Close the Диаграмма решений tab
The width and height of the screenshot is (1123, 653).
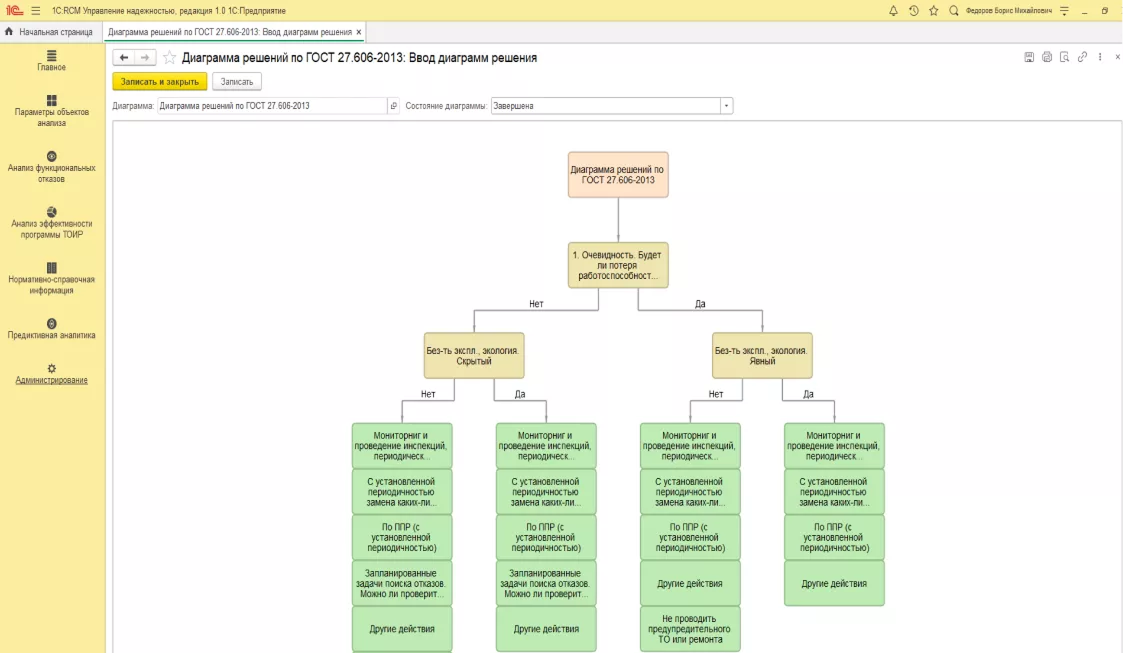click(x=359, y=32)
